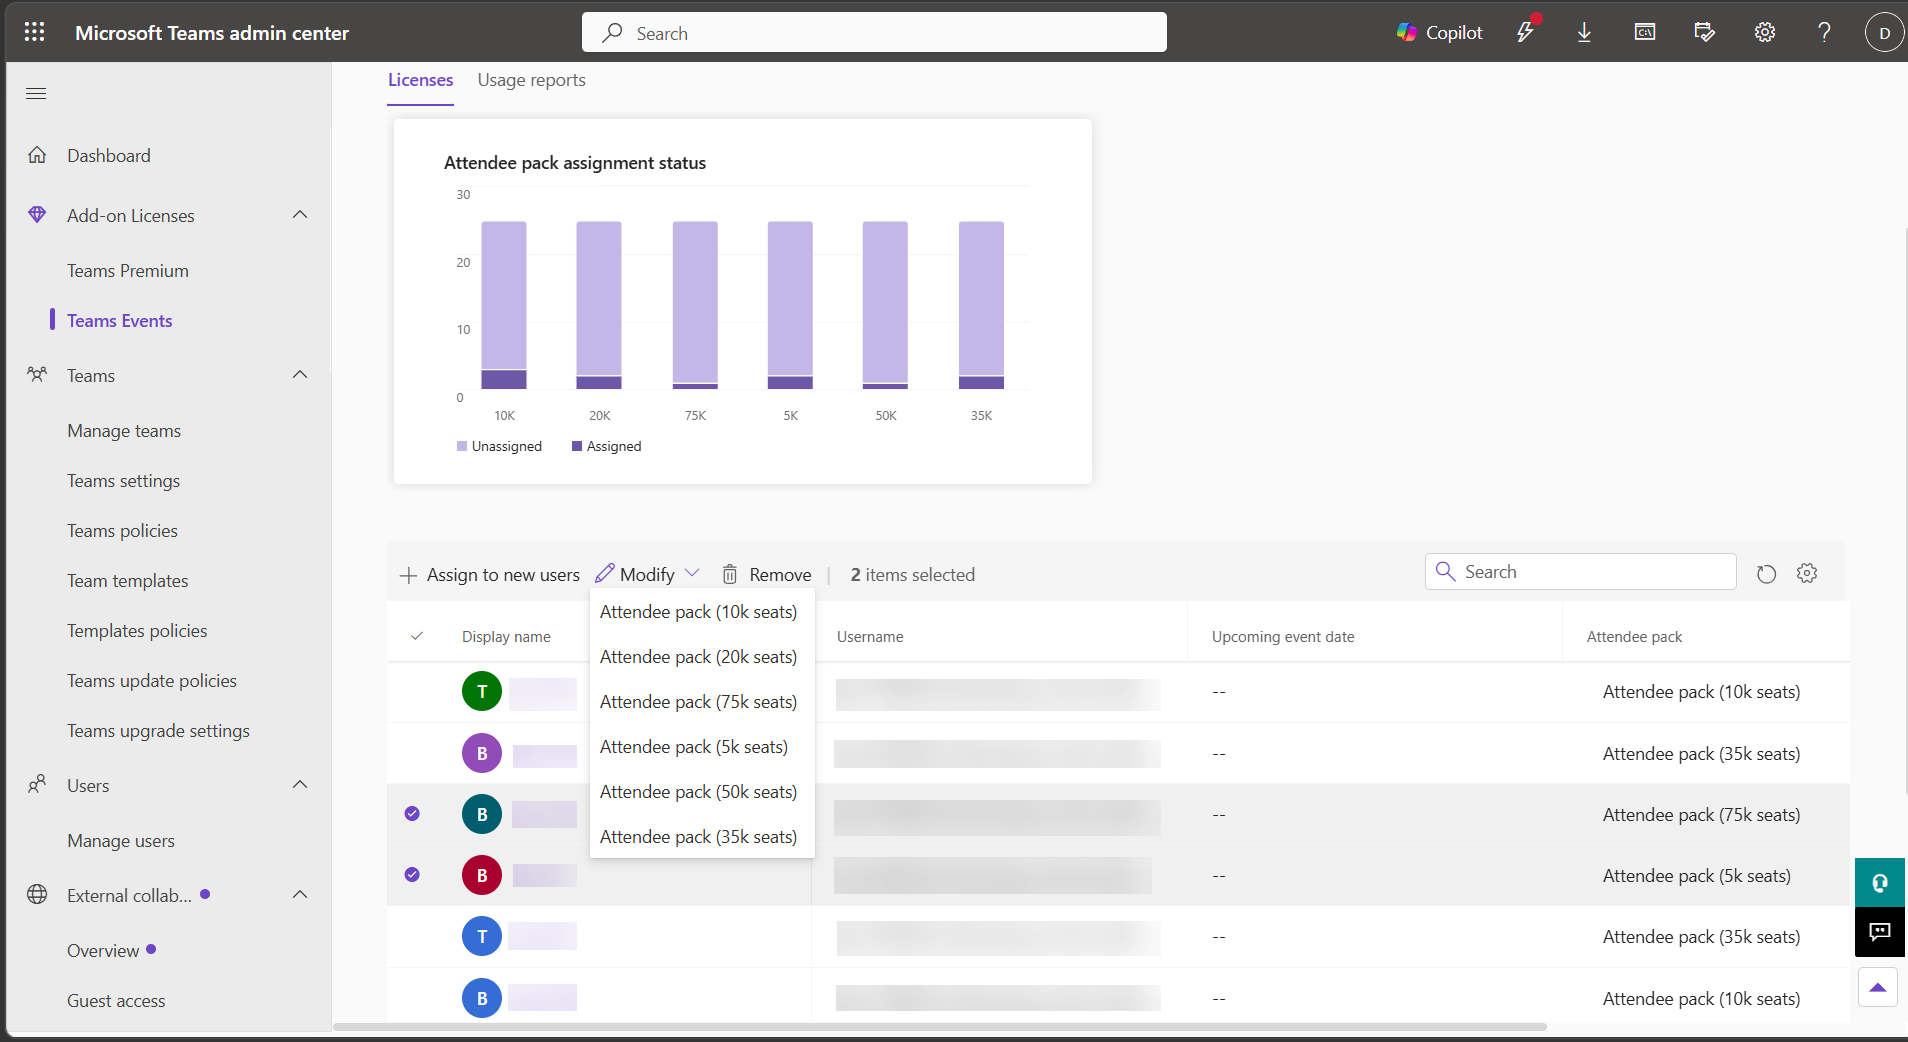Open Cloud Shell from the header
The width and height of the screenshot is (1908, 1042).
coord(1644,32)
